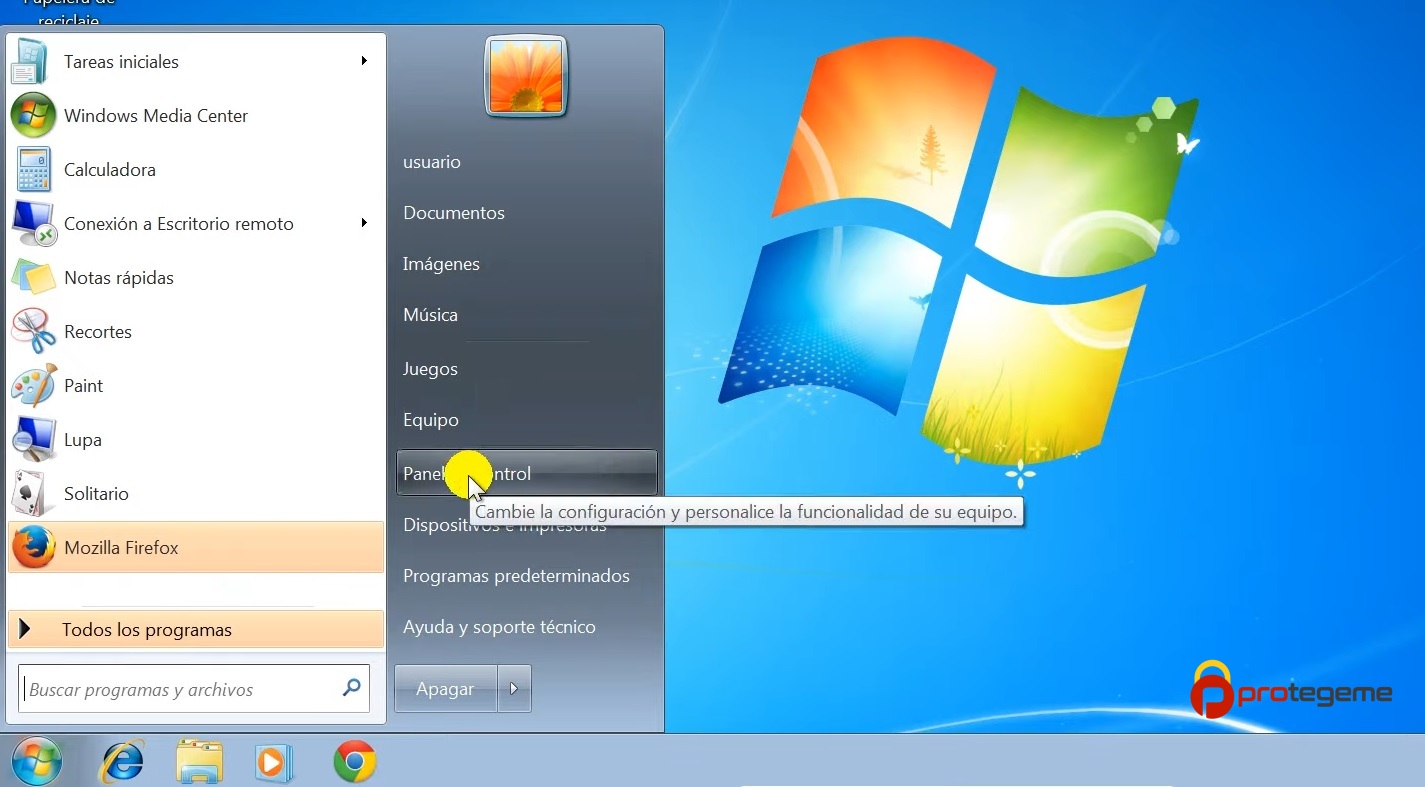The image size is (1425, 787).
Task: Launch Recortes scissors icon
Action: pyautogui.click(x=33, y=332)
